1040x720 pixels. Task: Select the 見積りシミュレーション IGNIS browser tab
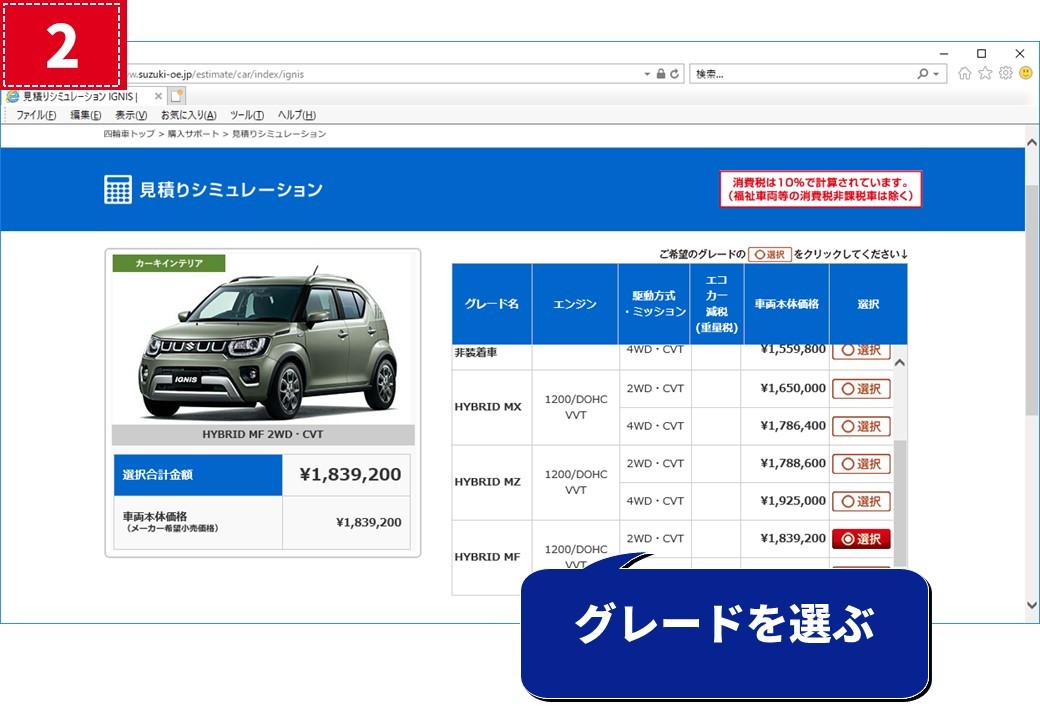pos(84,97)
